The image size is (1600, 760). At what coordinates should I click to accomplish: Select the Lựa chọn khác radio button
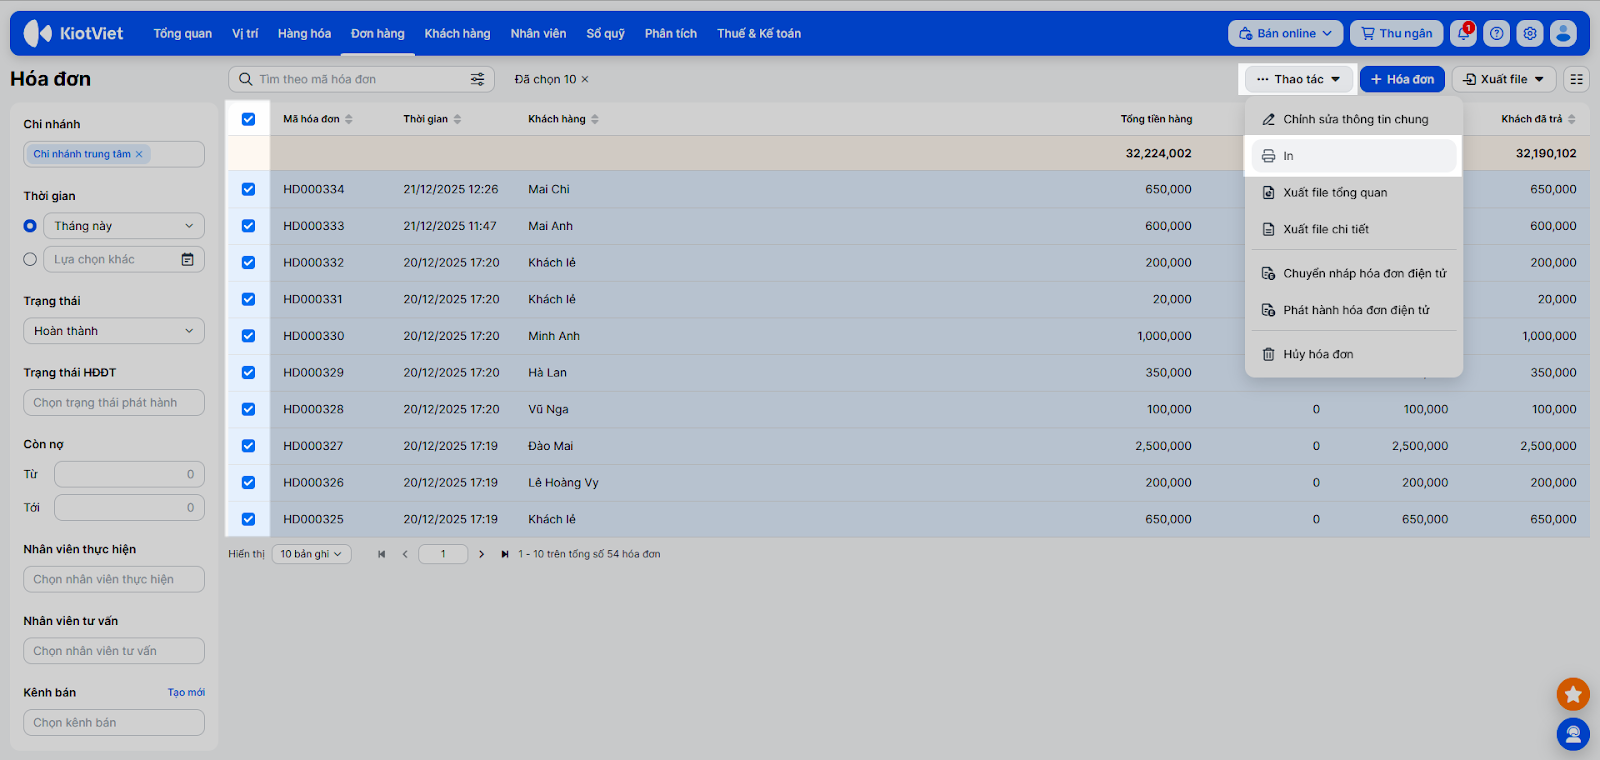click(30, 259)
